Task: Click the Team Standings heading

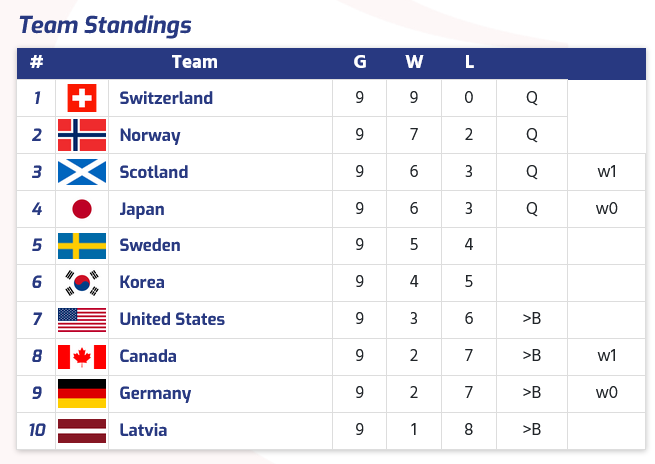Action: [x=105, y=25]
